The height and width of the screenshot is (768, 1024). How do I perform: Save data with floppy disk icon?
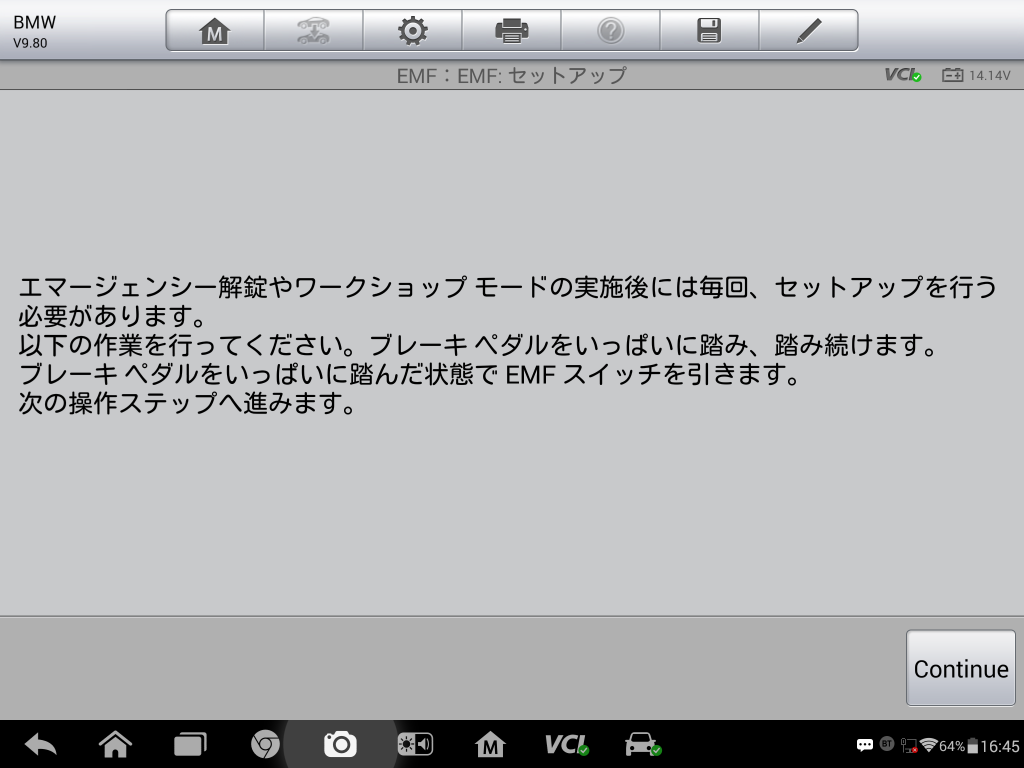coord(709,31)
